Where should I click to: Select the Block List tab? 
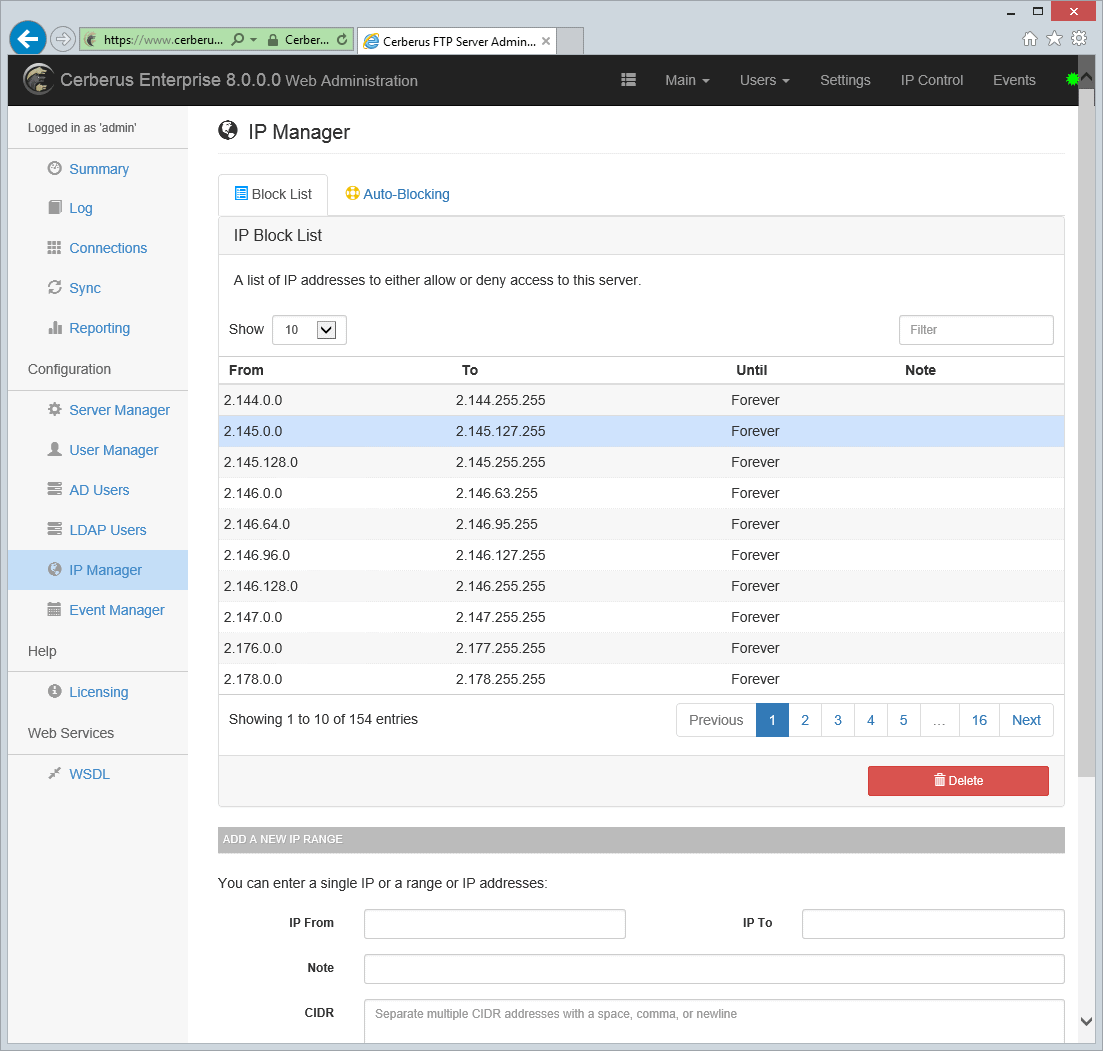click(x=273, y=194)
